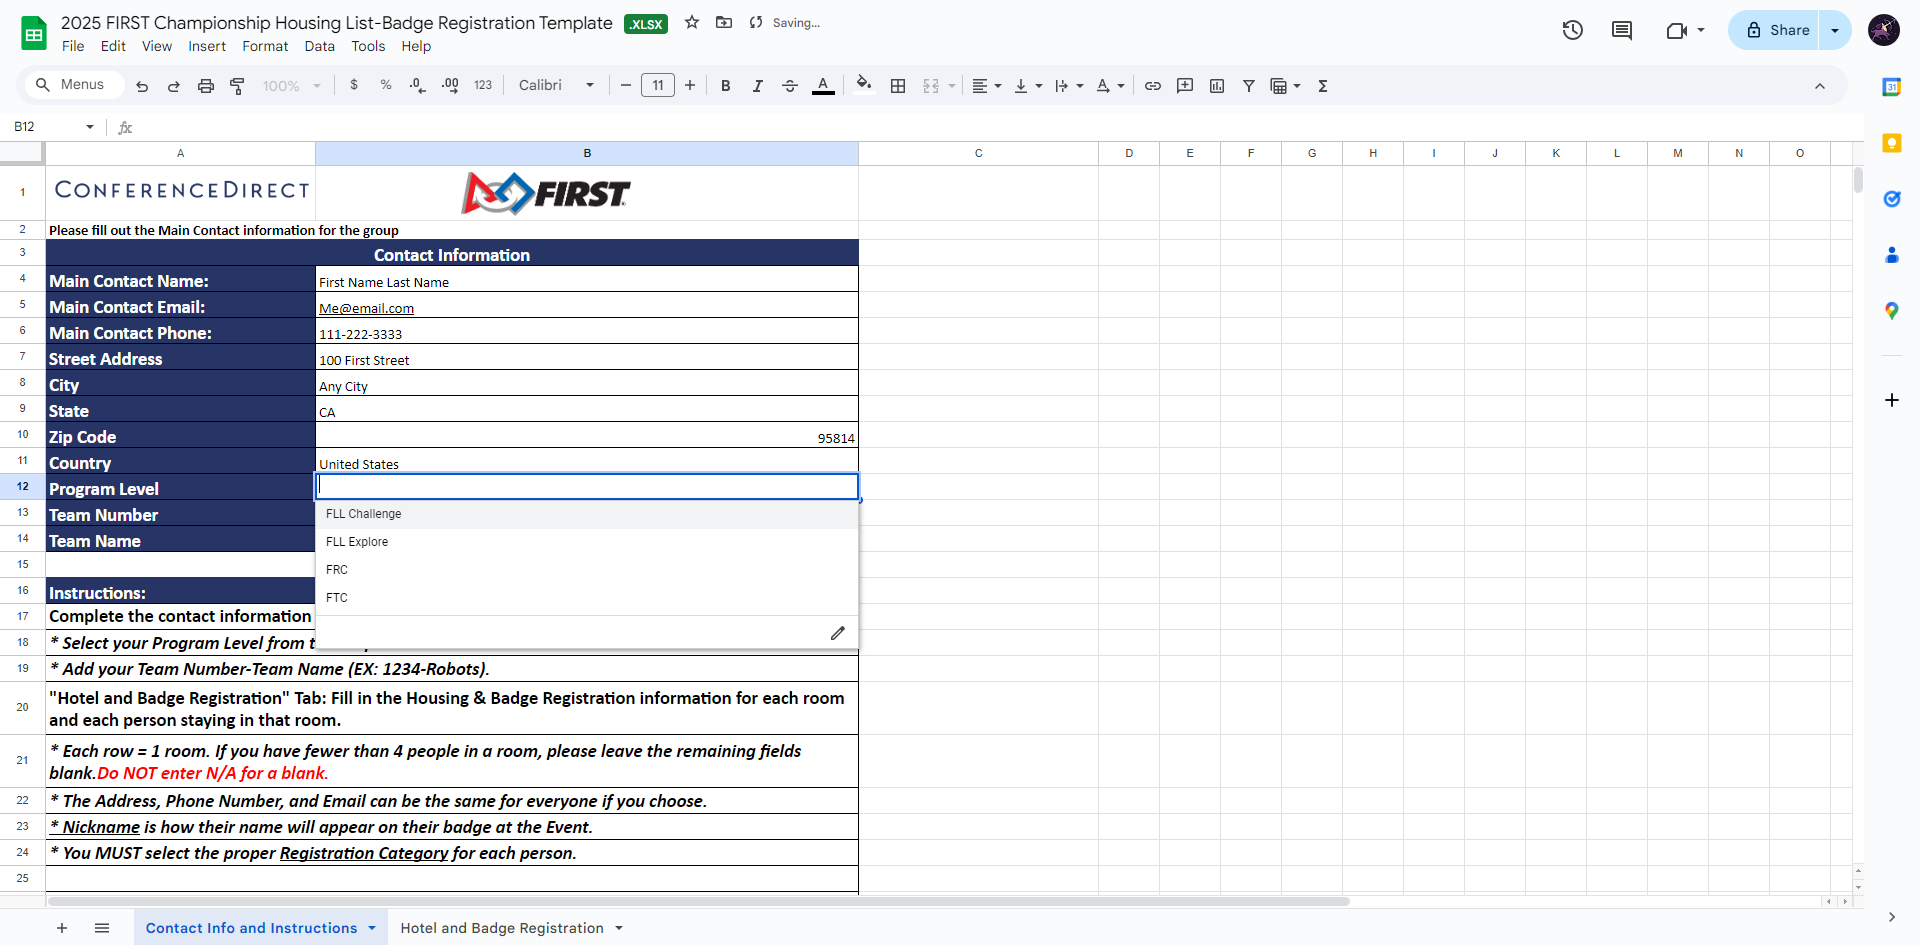Click the Undo icon in toolbar
1920x945 pixels.
(x=142, y=86)
